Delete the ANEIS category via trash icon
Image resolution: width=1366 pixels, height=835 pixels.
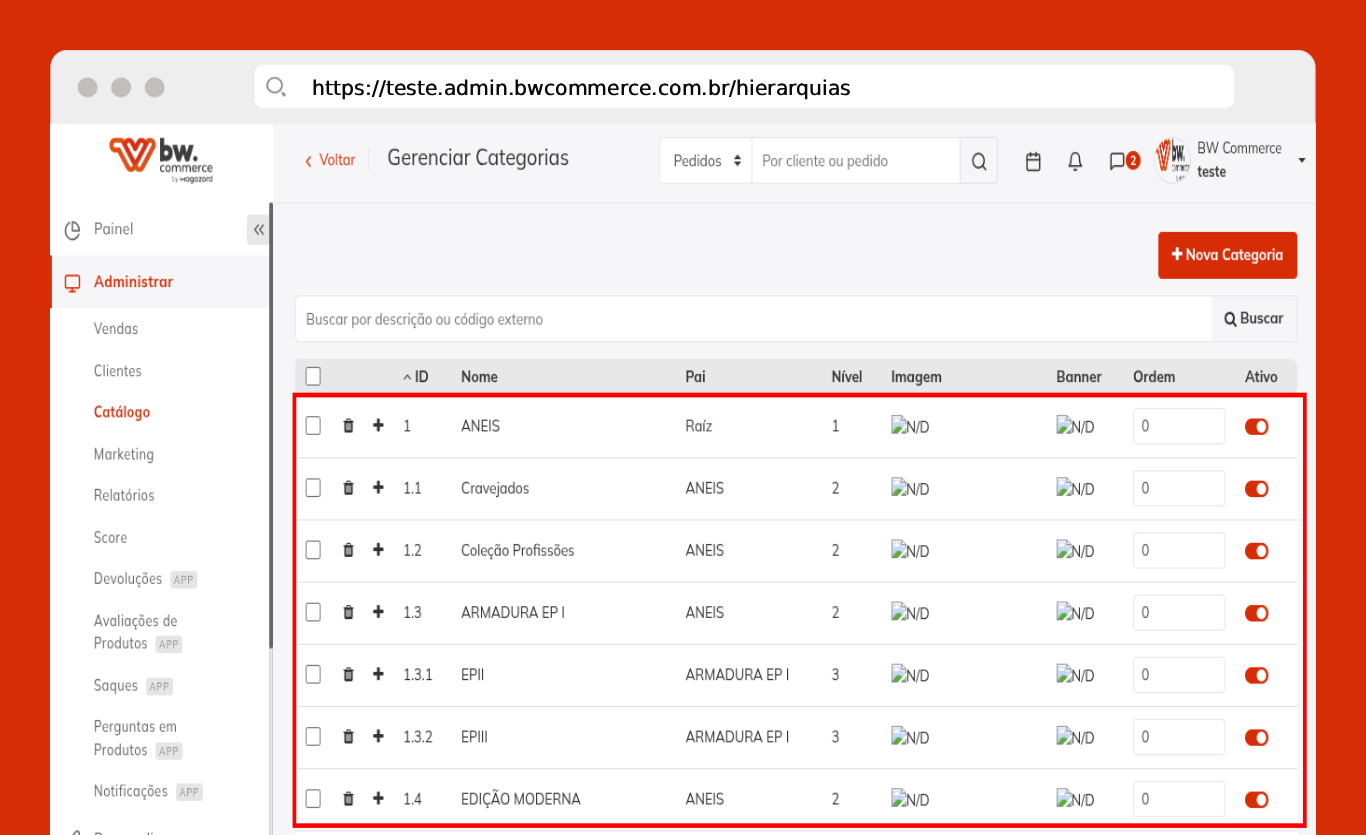(x=348, y=426)
